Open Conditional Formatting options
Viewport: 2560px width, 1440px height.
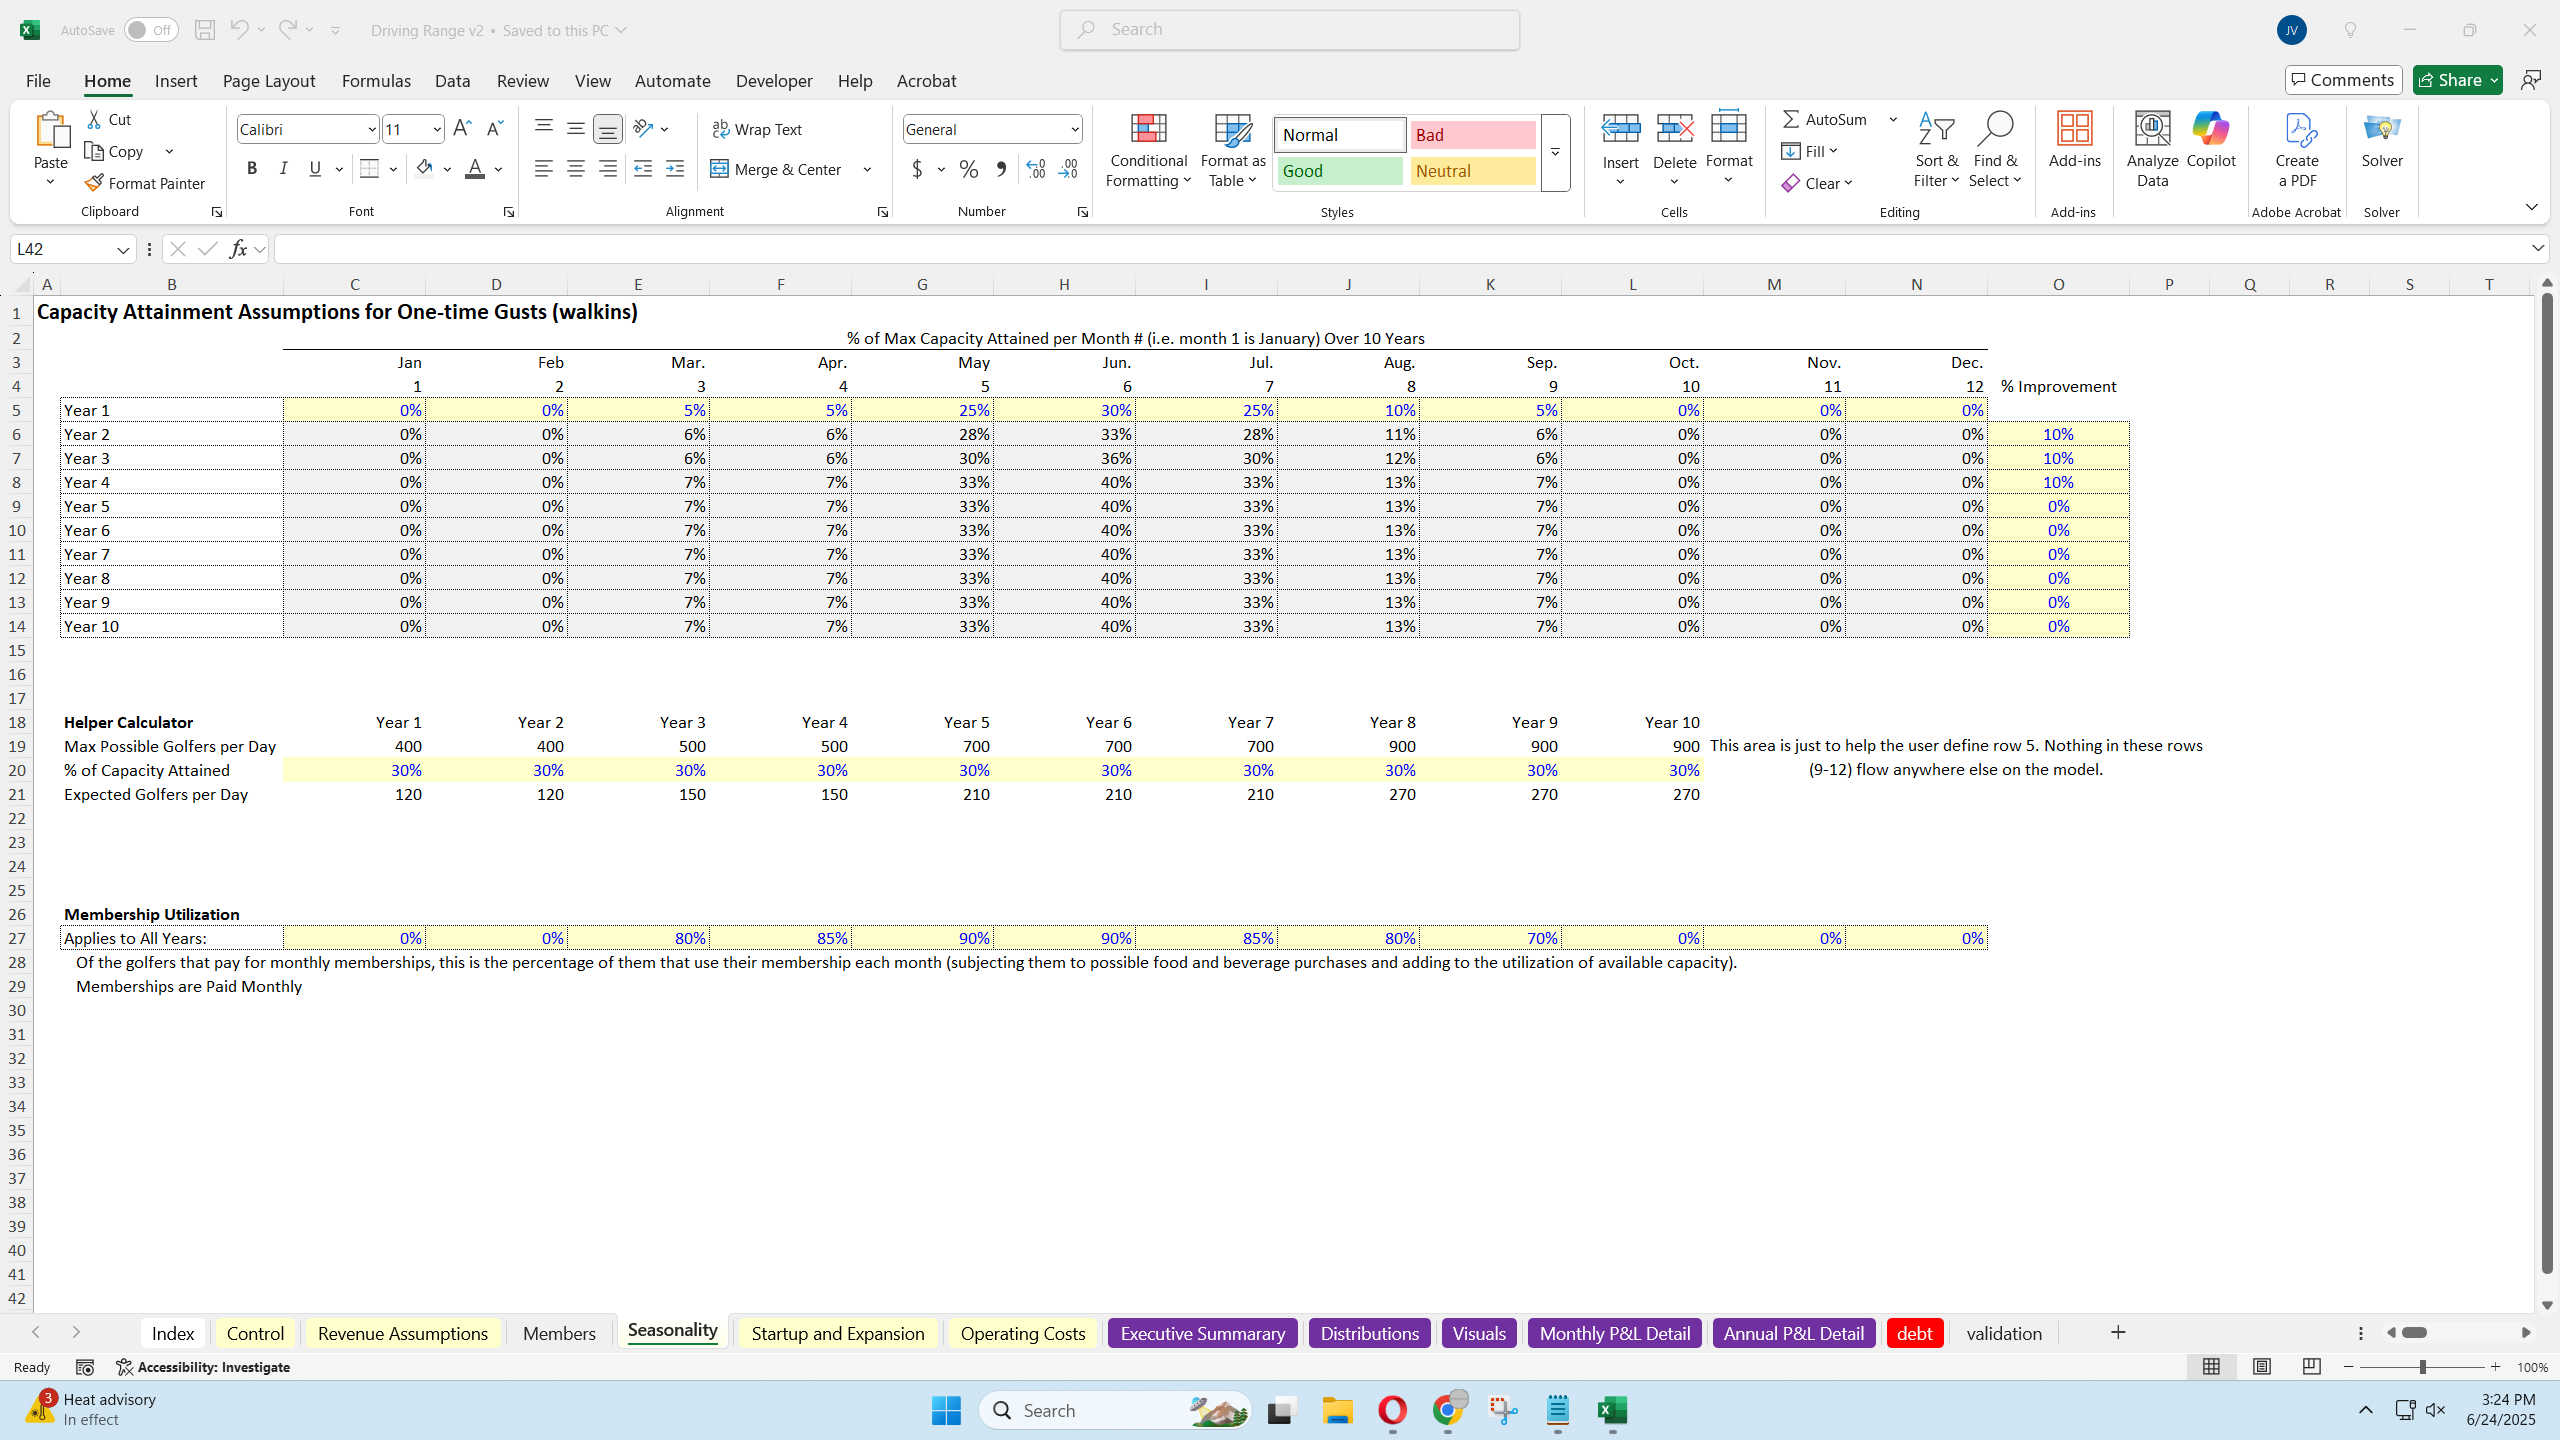[x=1147, y=152]
